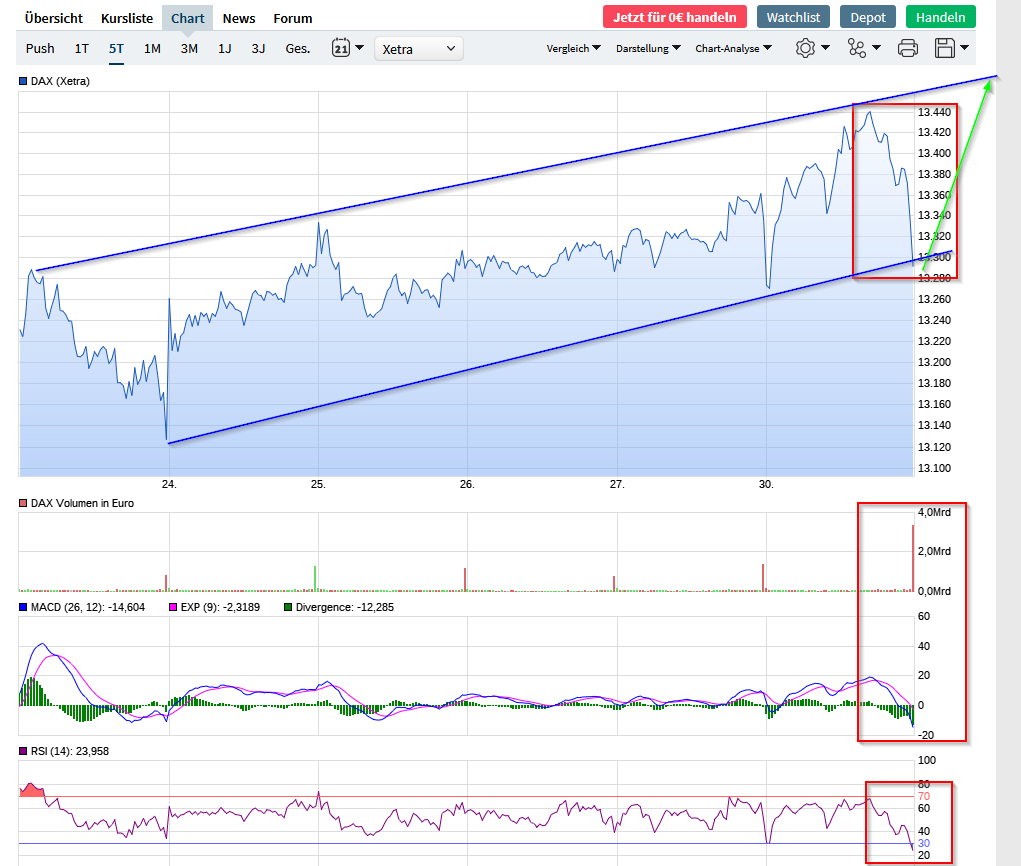
Task: Select the Chart tab
Action: (x=188, y=18)
